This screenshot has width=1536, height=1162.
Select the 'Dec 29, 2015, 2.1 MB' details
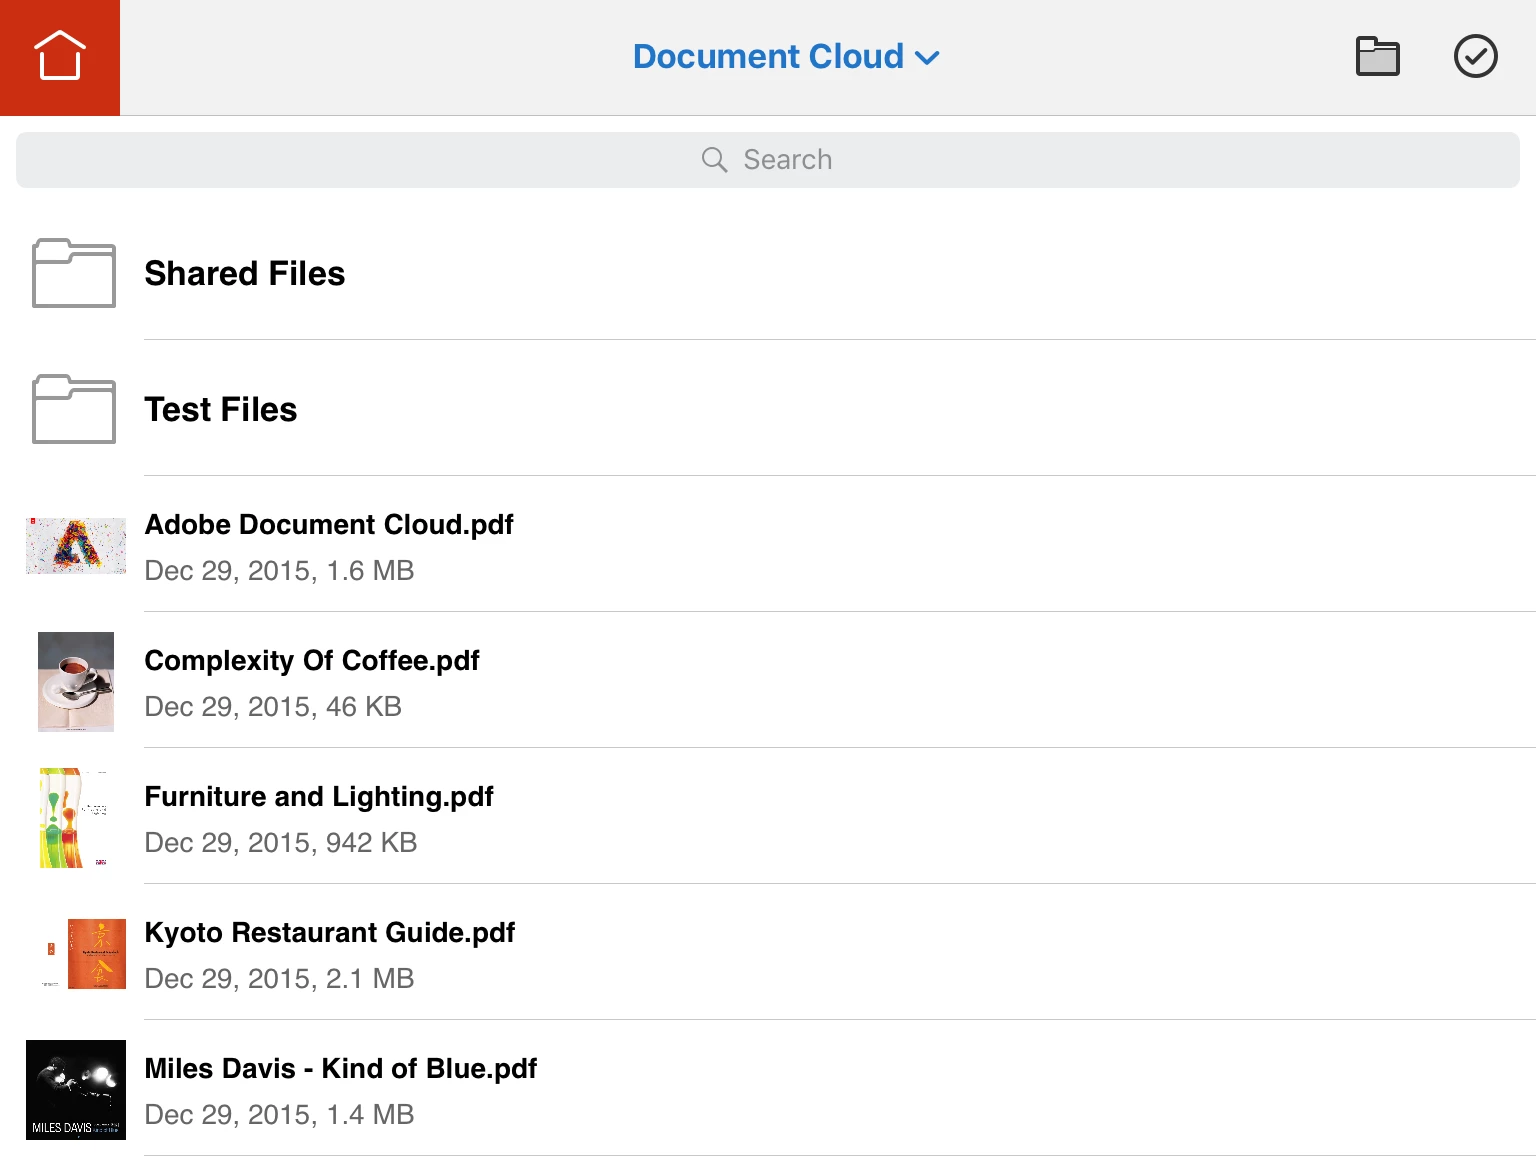tap(280, 979)
